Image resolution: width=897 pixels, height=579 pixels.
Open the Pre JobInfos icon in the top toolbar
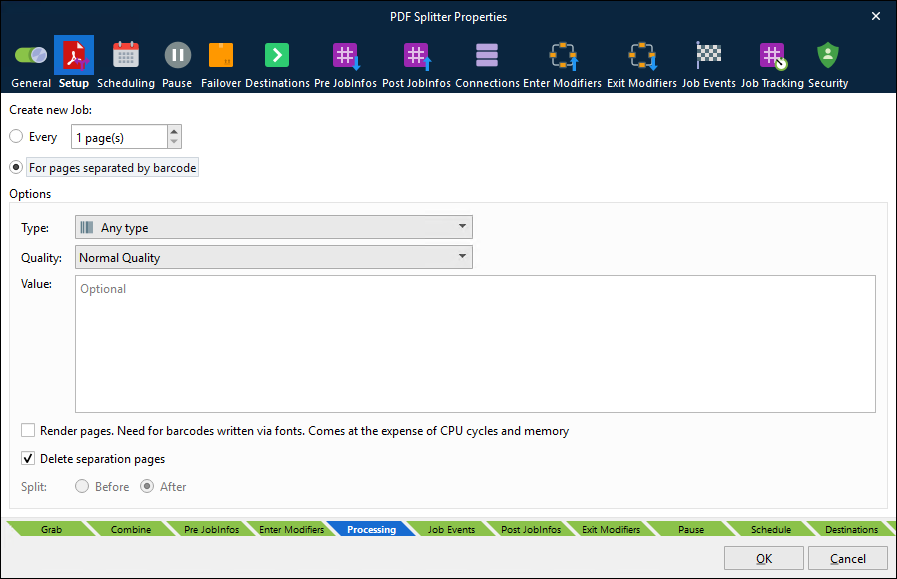click(x=346, y=56)
